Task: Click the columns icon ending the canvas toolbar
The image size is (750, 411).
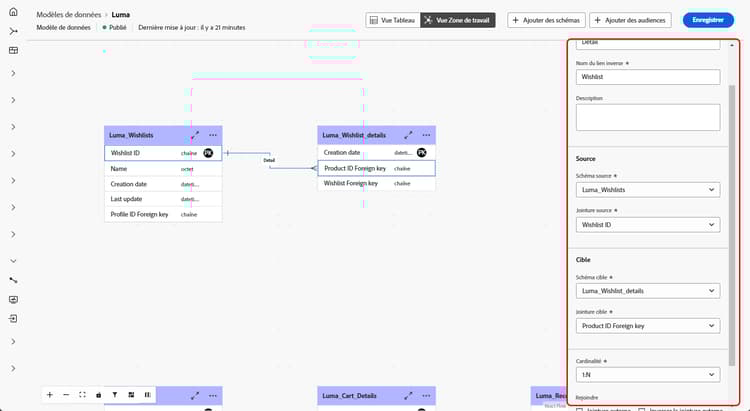Action: point(147,395)
